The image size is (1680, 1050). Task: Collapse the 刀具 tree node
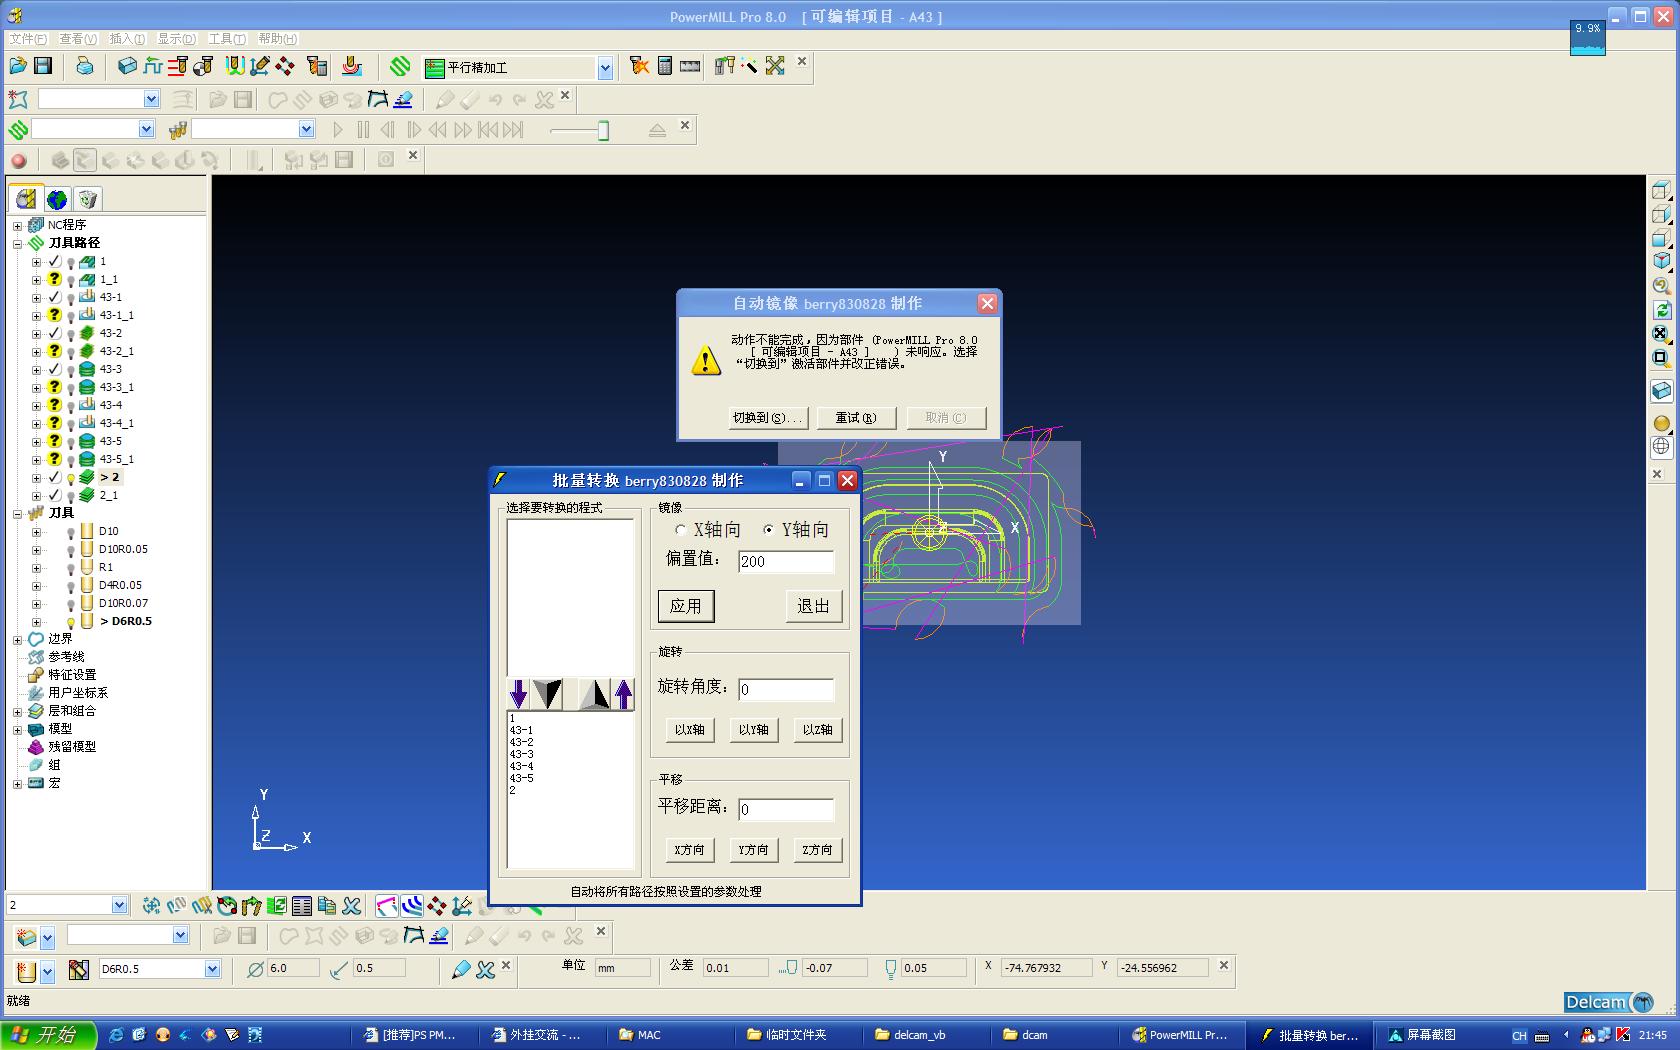(x=17, y=513)
